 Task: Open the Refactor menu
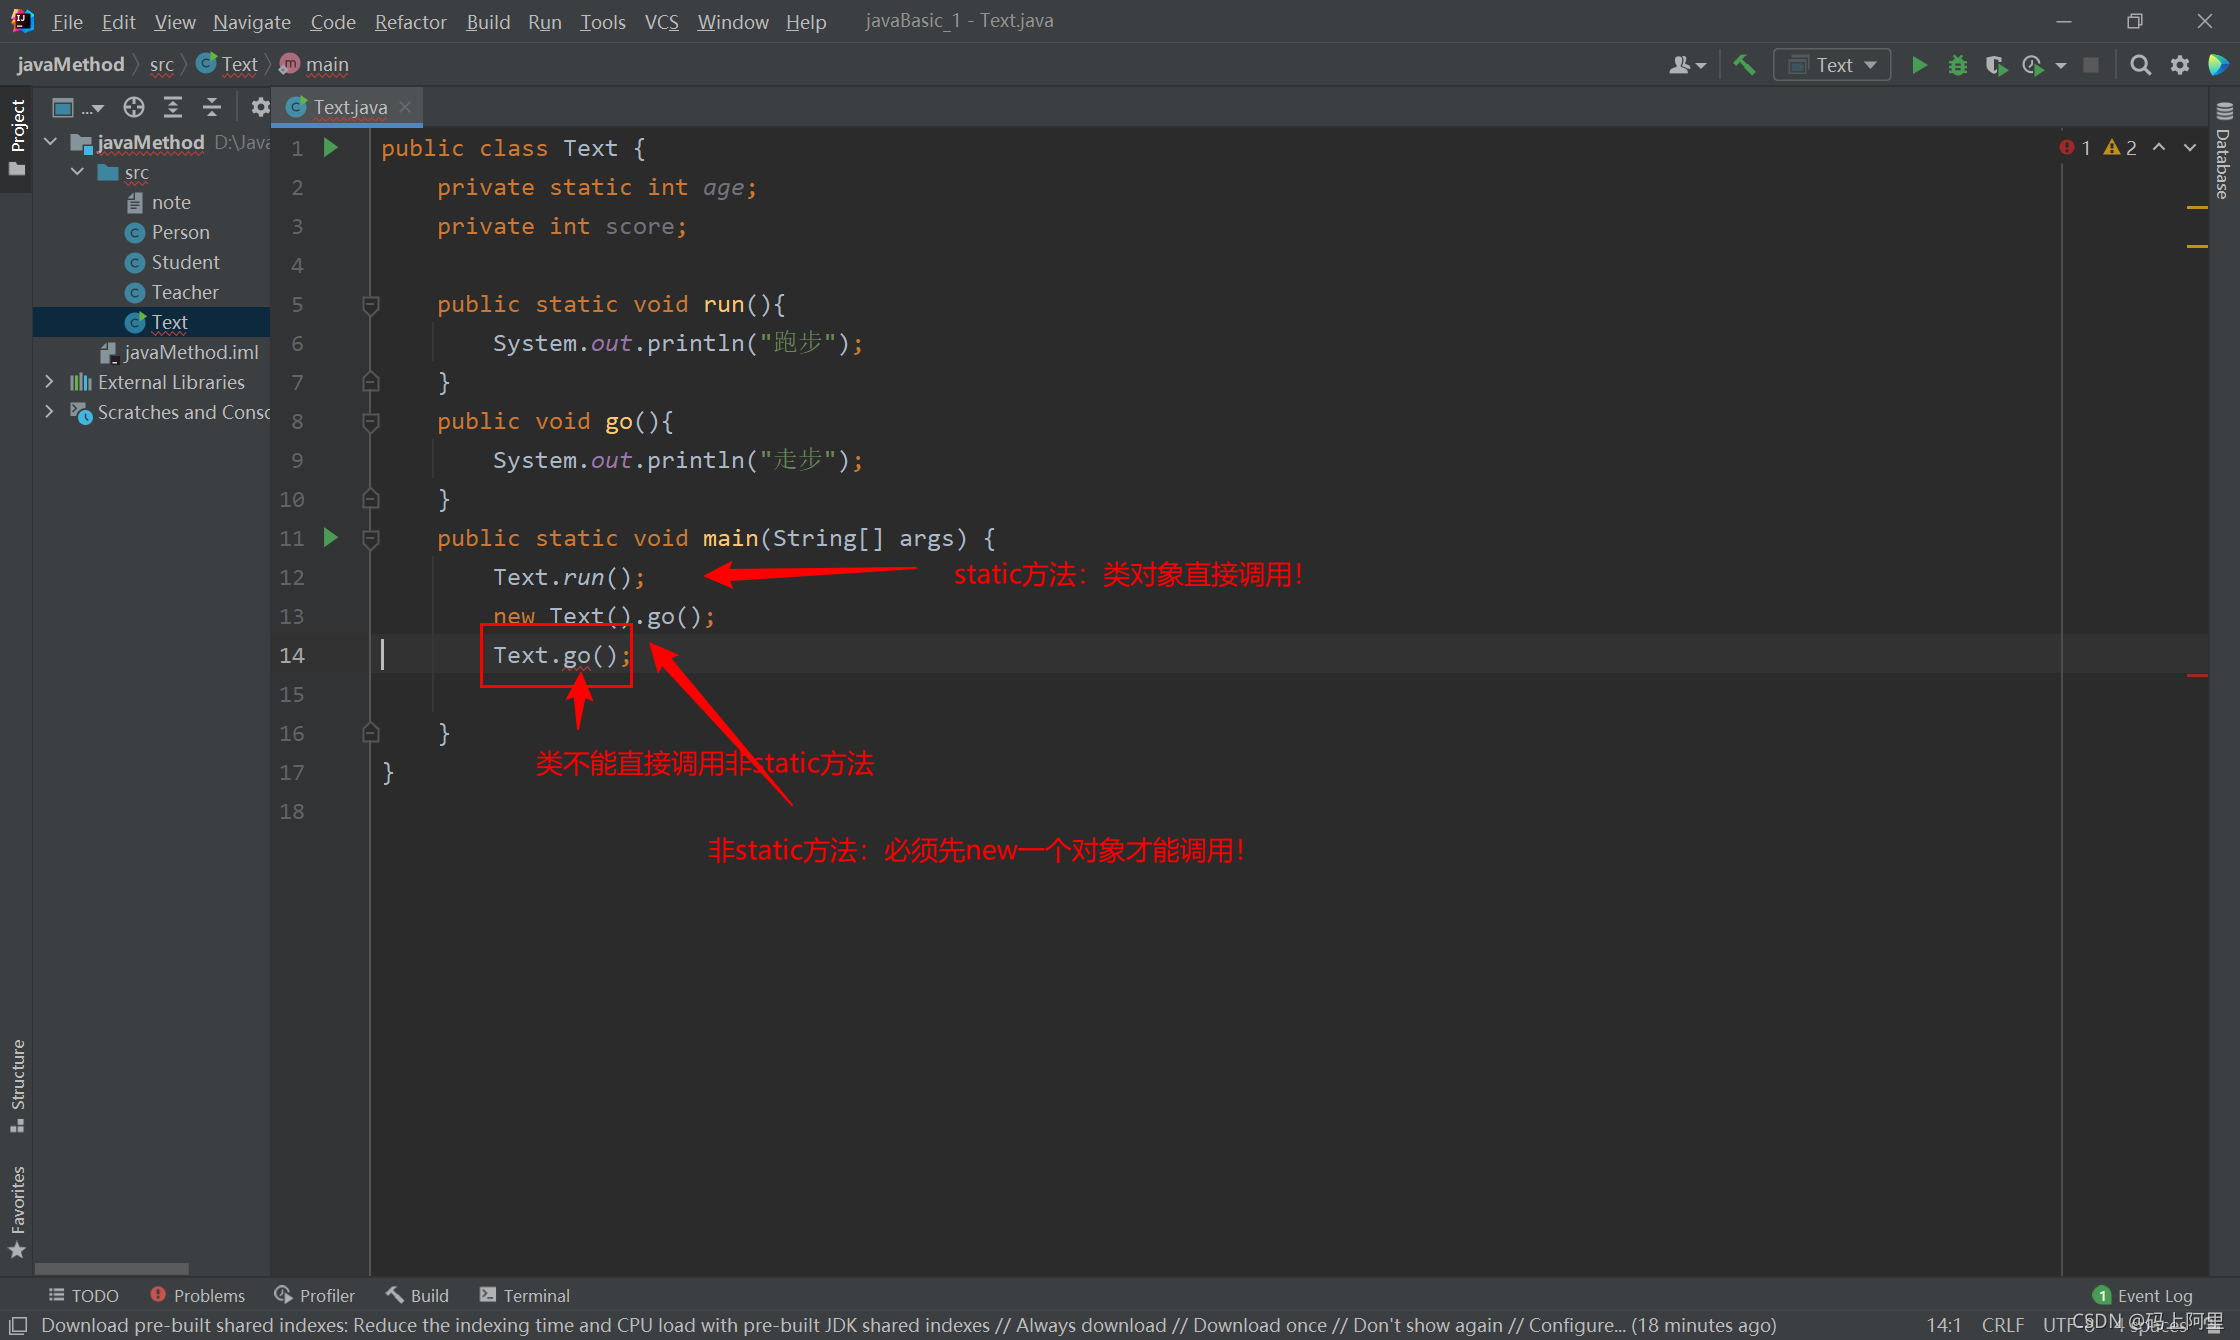410,21
